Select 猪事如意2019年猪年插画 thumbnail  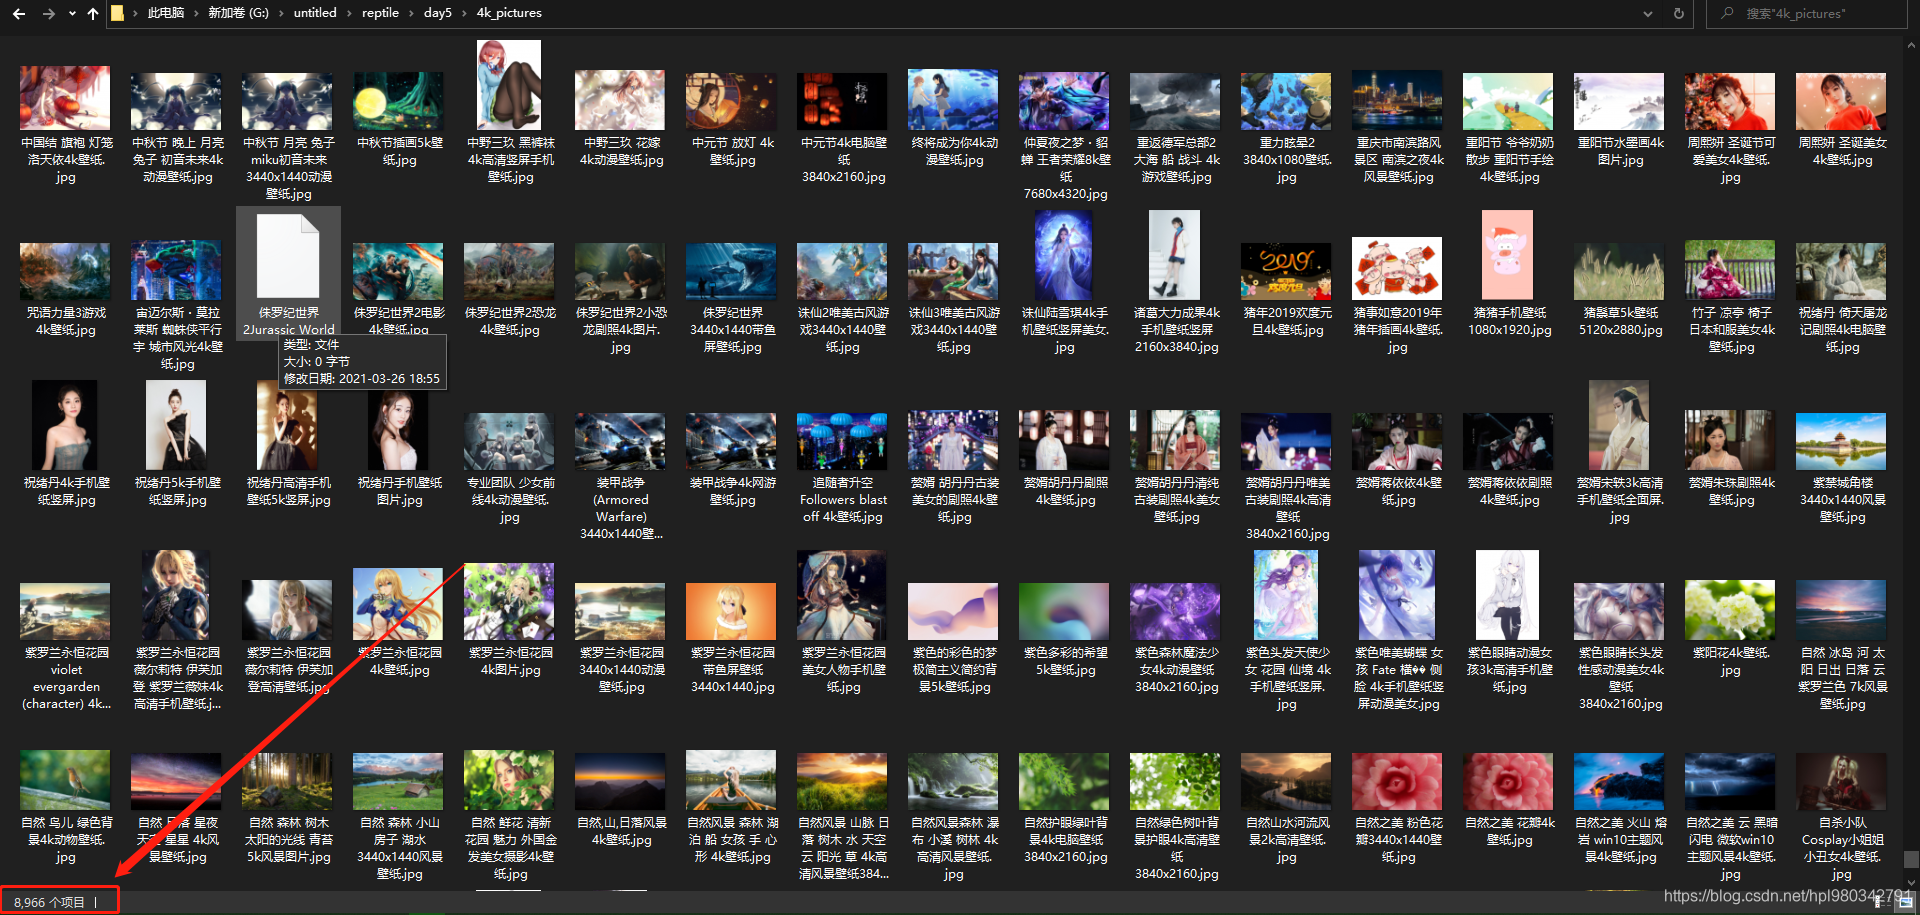[1397, 268]
